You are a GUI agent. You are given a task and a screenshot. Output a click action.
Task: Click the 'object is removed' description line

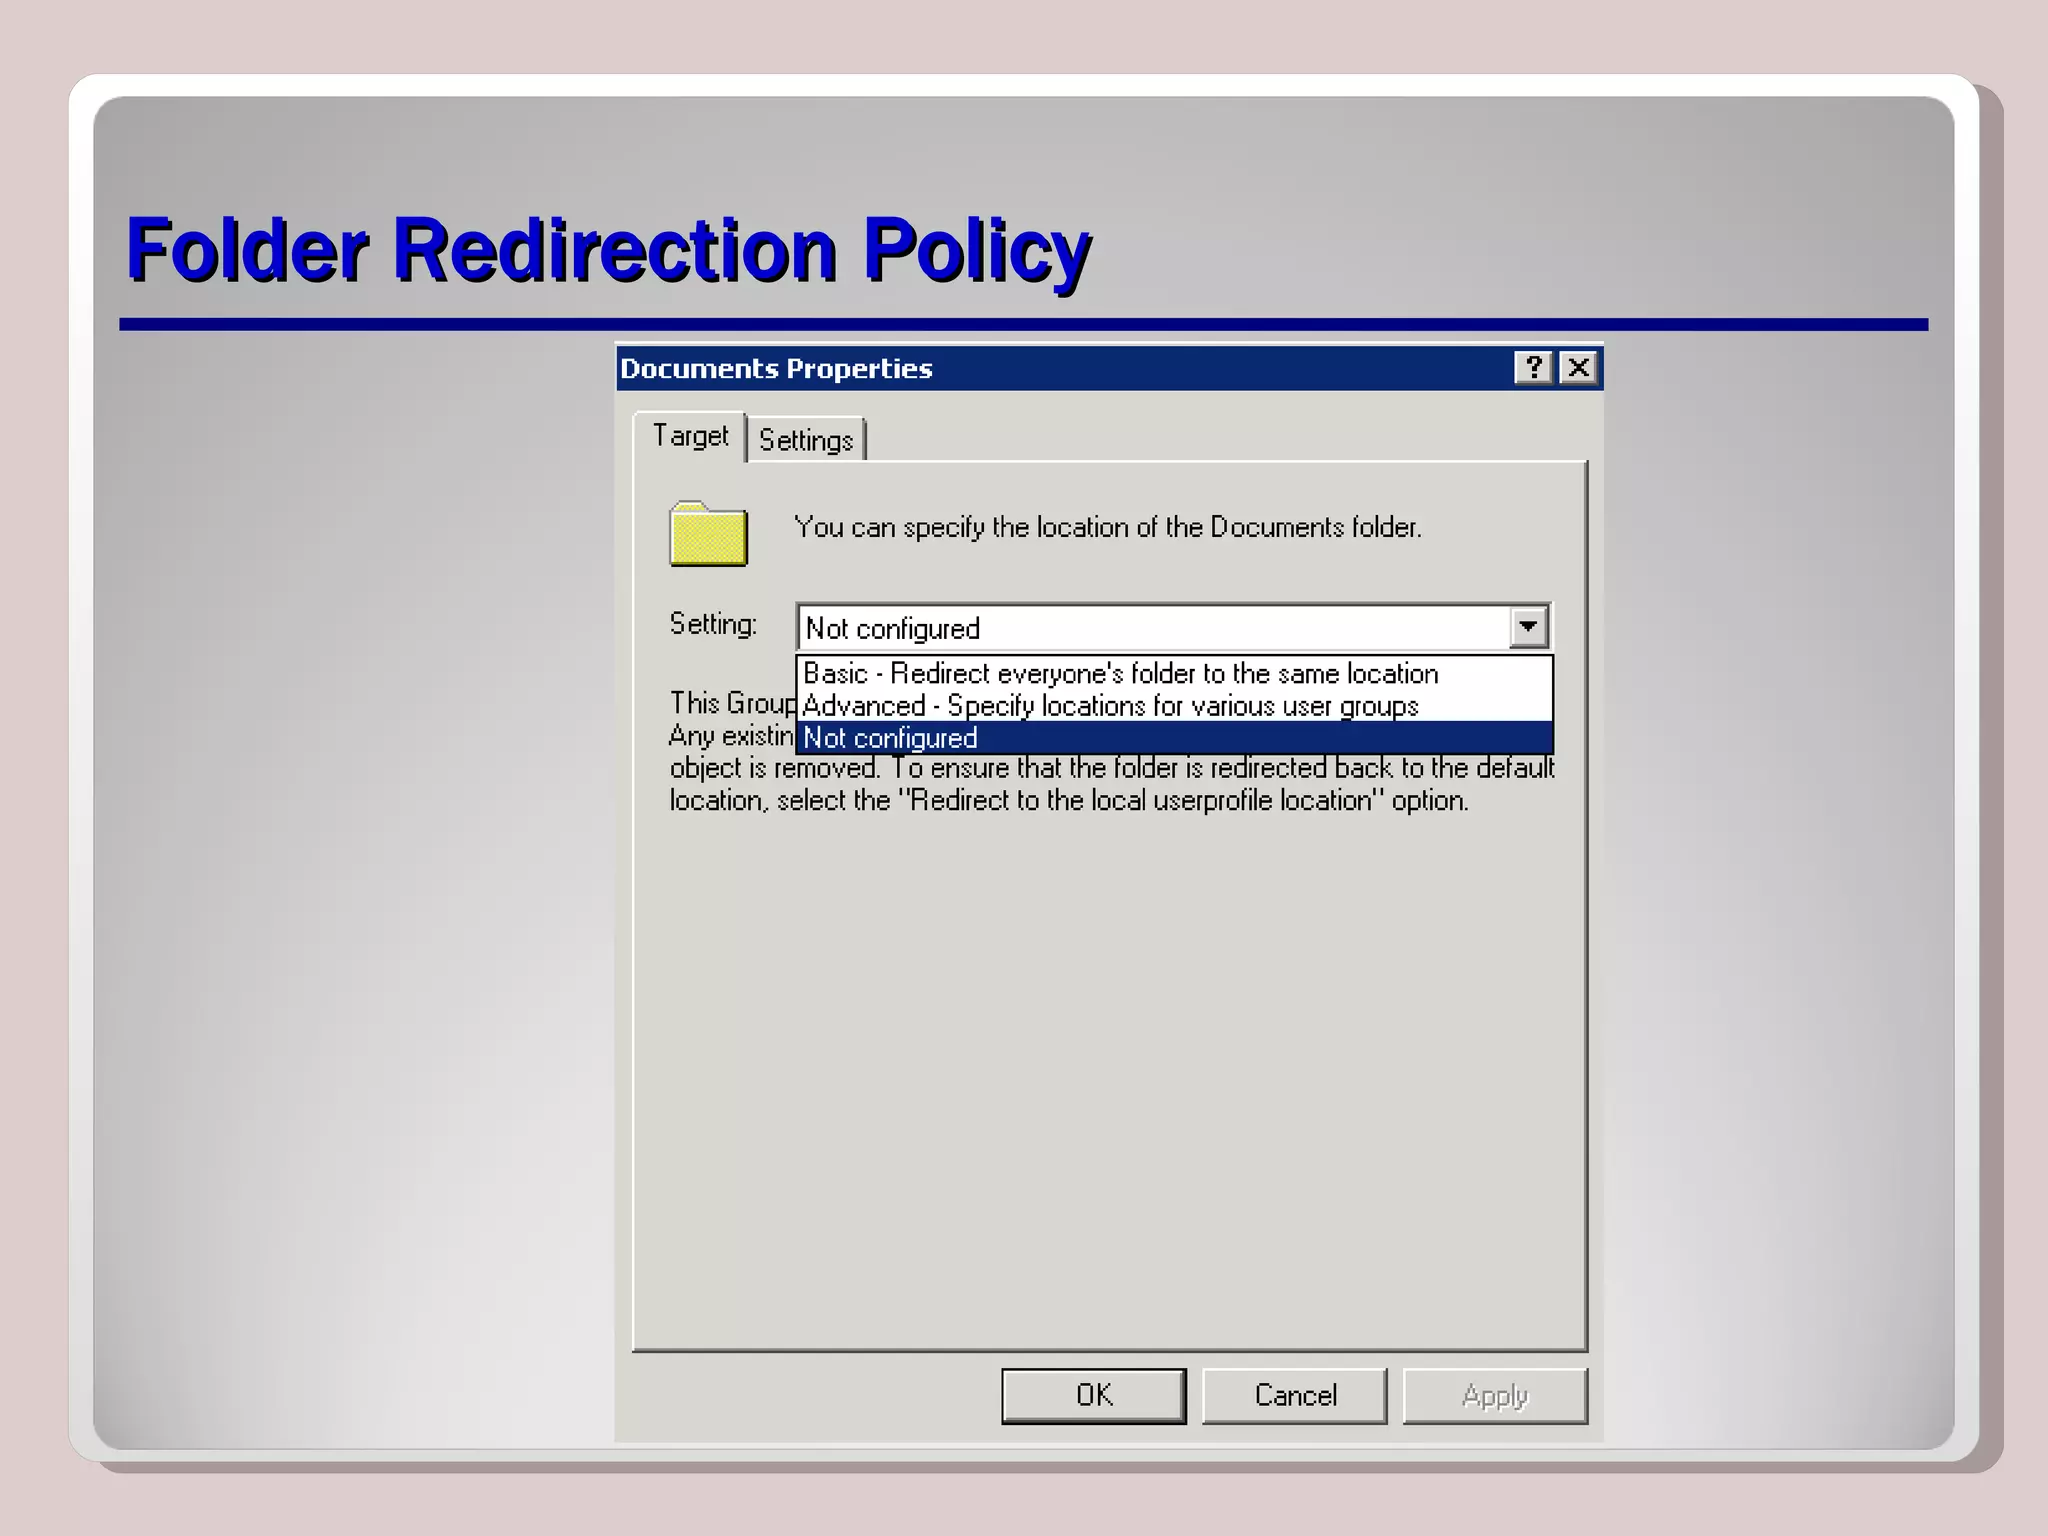1112,768
